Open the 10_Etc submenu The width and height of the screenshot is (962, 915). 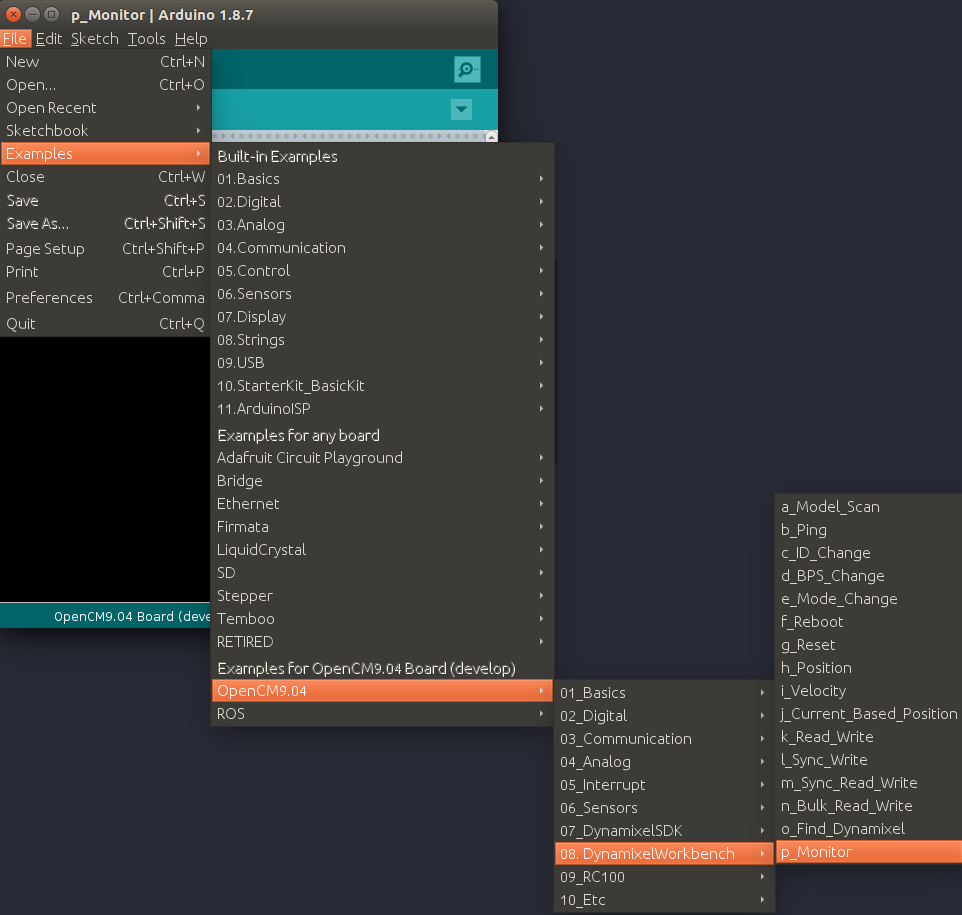[x=664, y=900]
